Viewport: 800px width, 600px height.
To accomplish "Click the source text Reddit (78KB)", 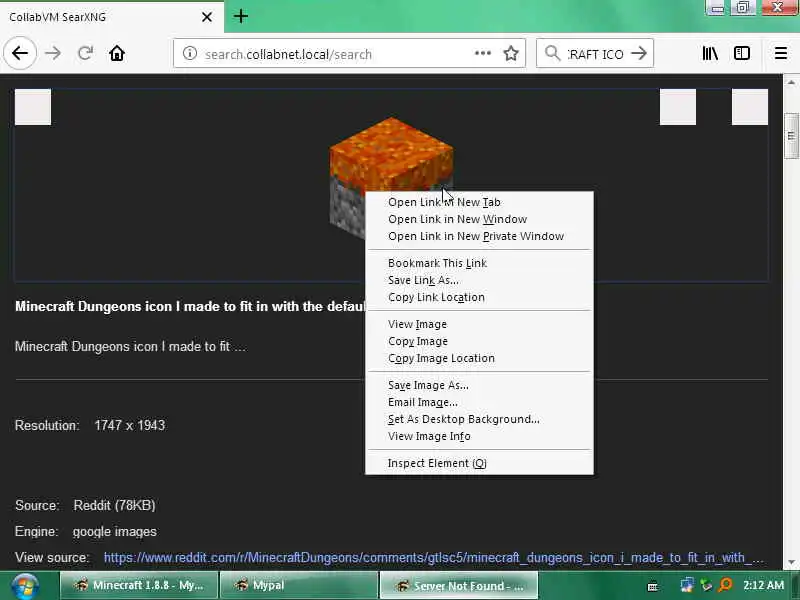I will (114, 505).
